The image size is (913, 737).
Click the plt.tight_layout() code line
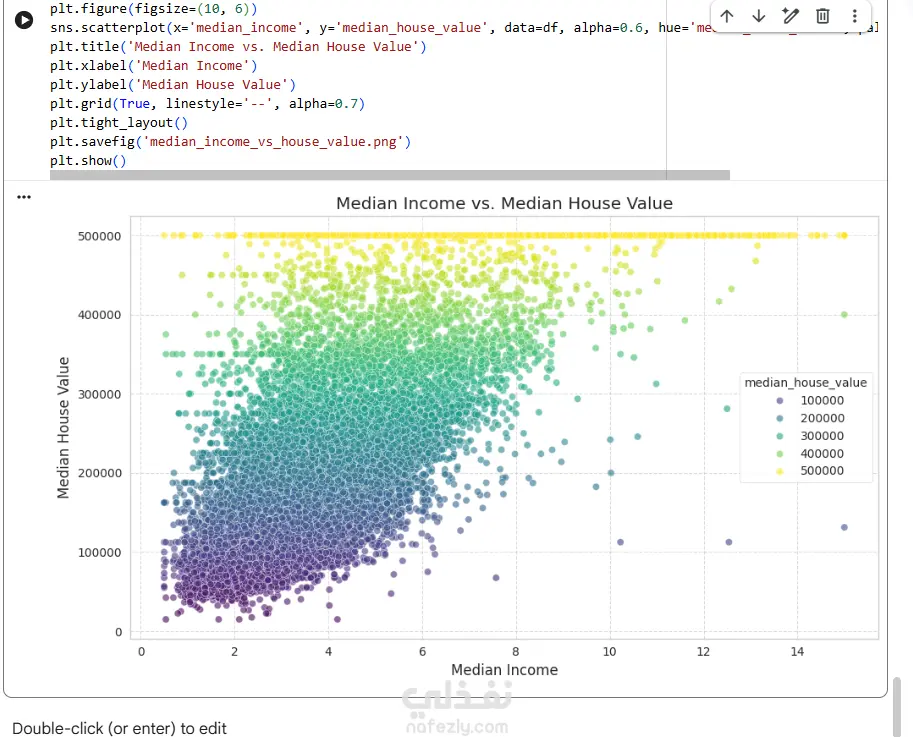[x=119, y=123]
